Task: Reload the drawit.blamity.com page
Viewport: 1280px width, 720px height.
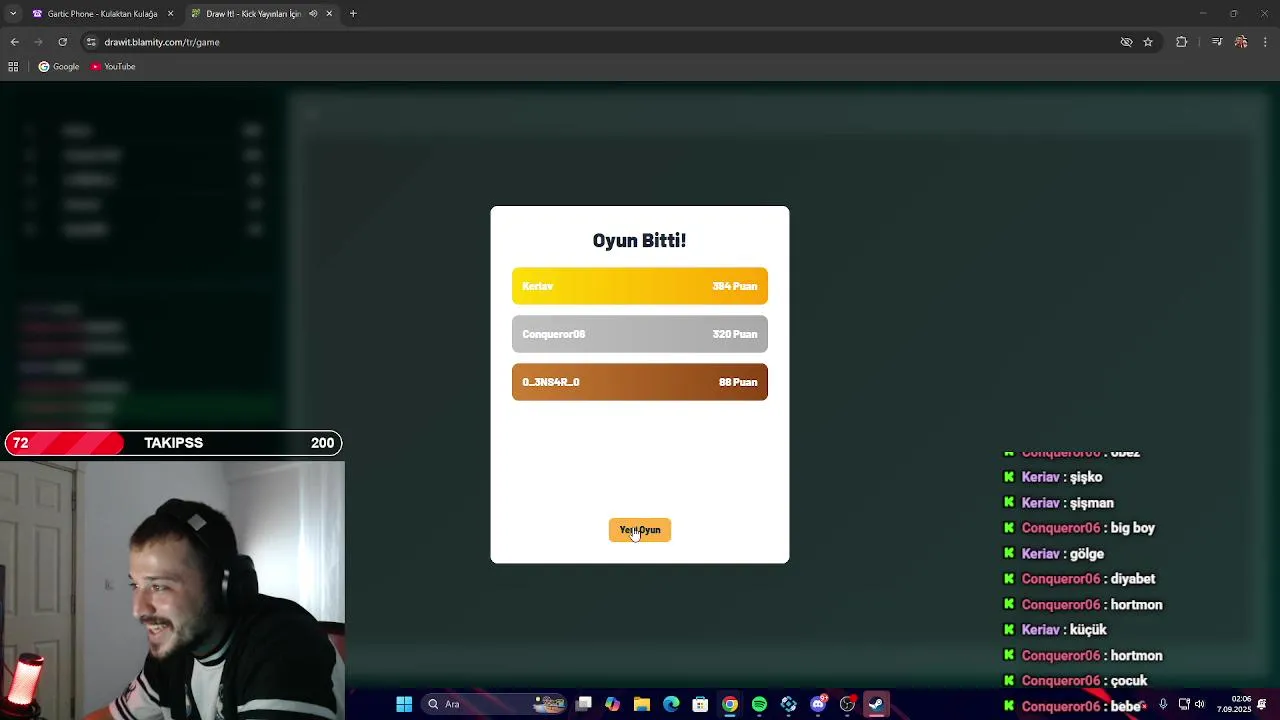Action: tap(62, 42)
